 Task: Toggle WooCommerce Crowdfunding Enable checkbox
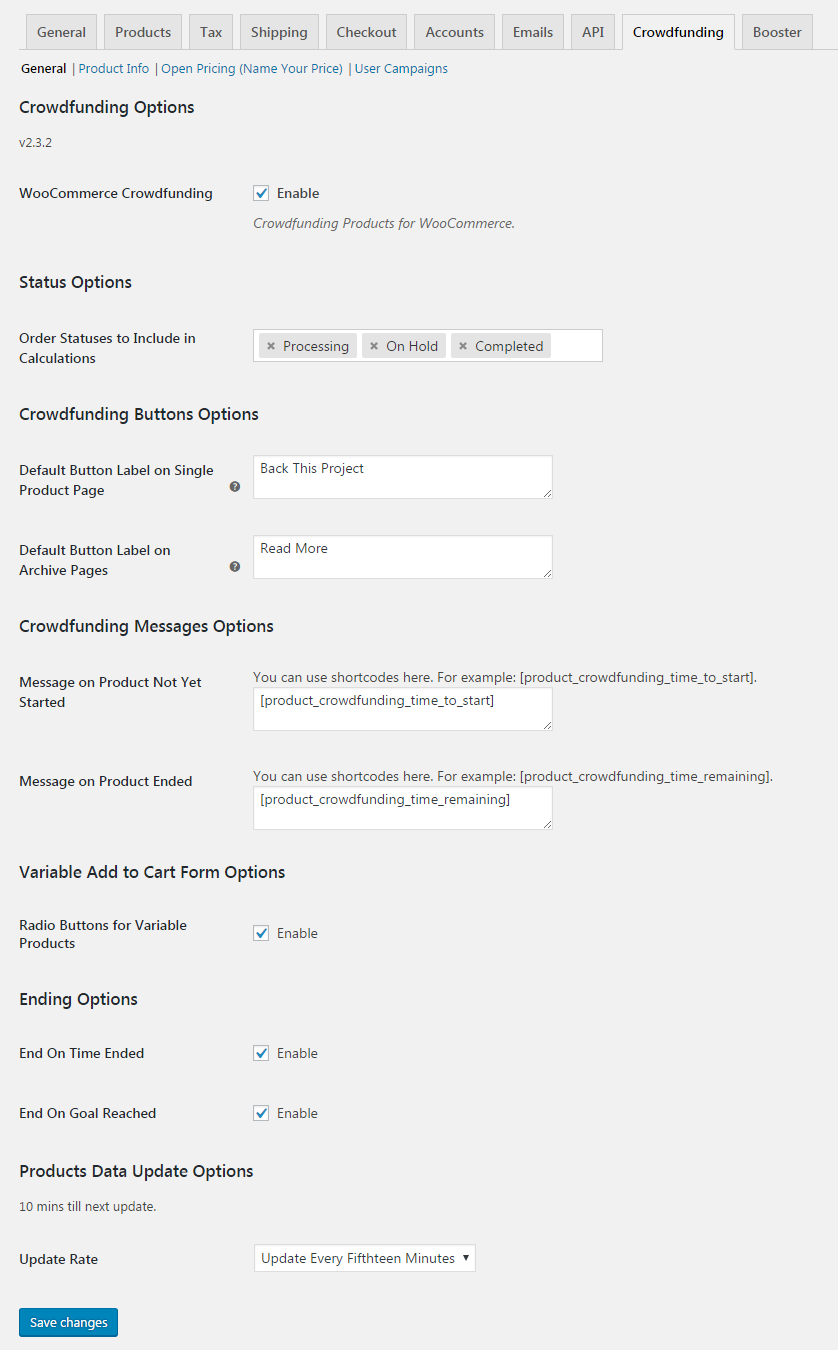261,193
